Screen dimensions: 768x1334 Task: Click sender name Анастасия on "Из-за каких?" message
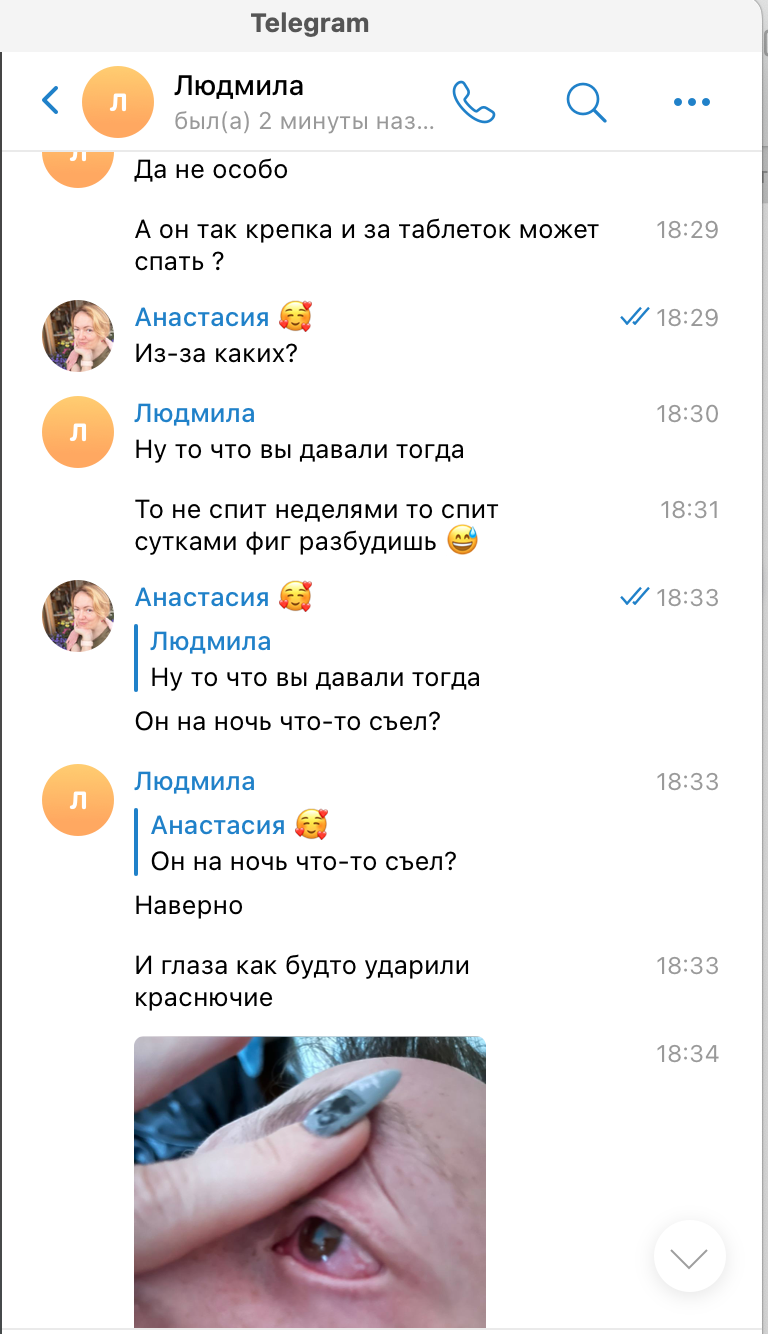pos(202,317)
